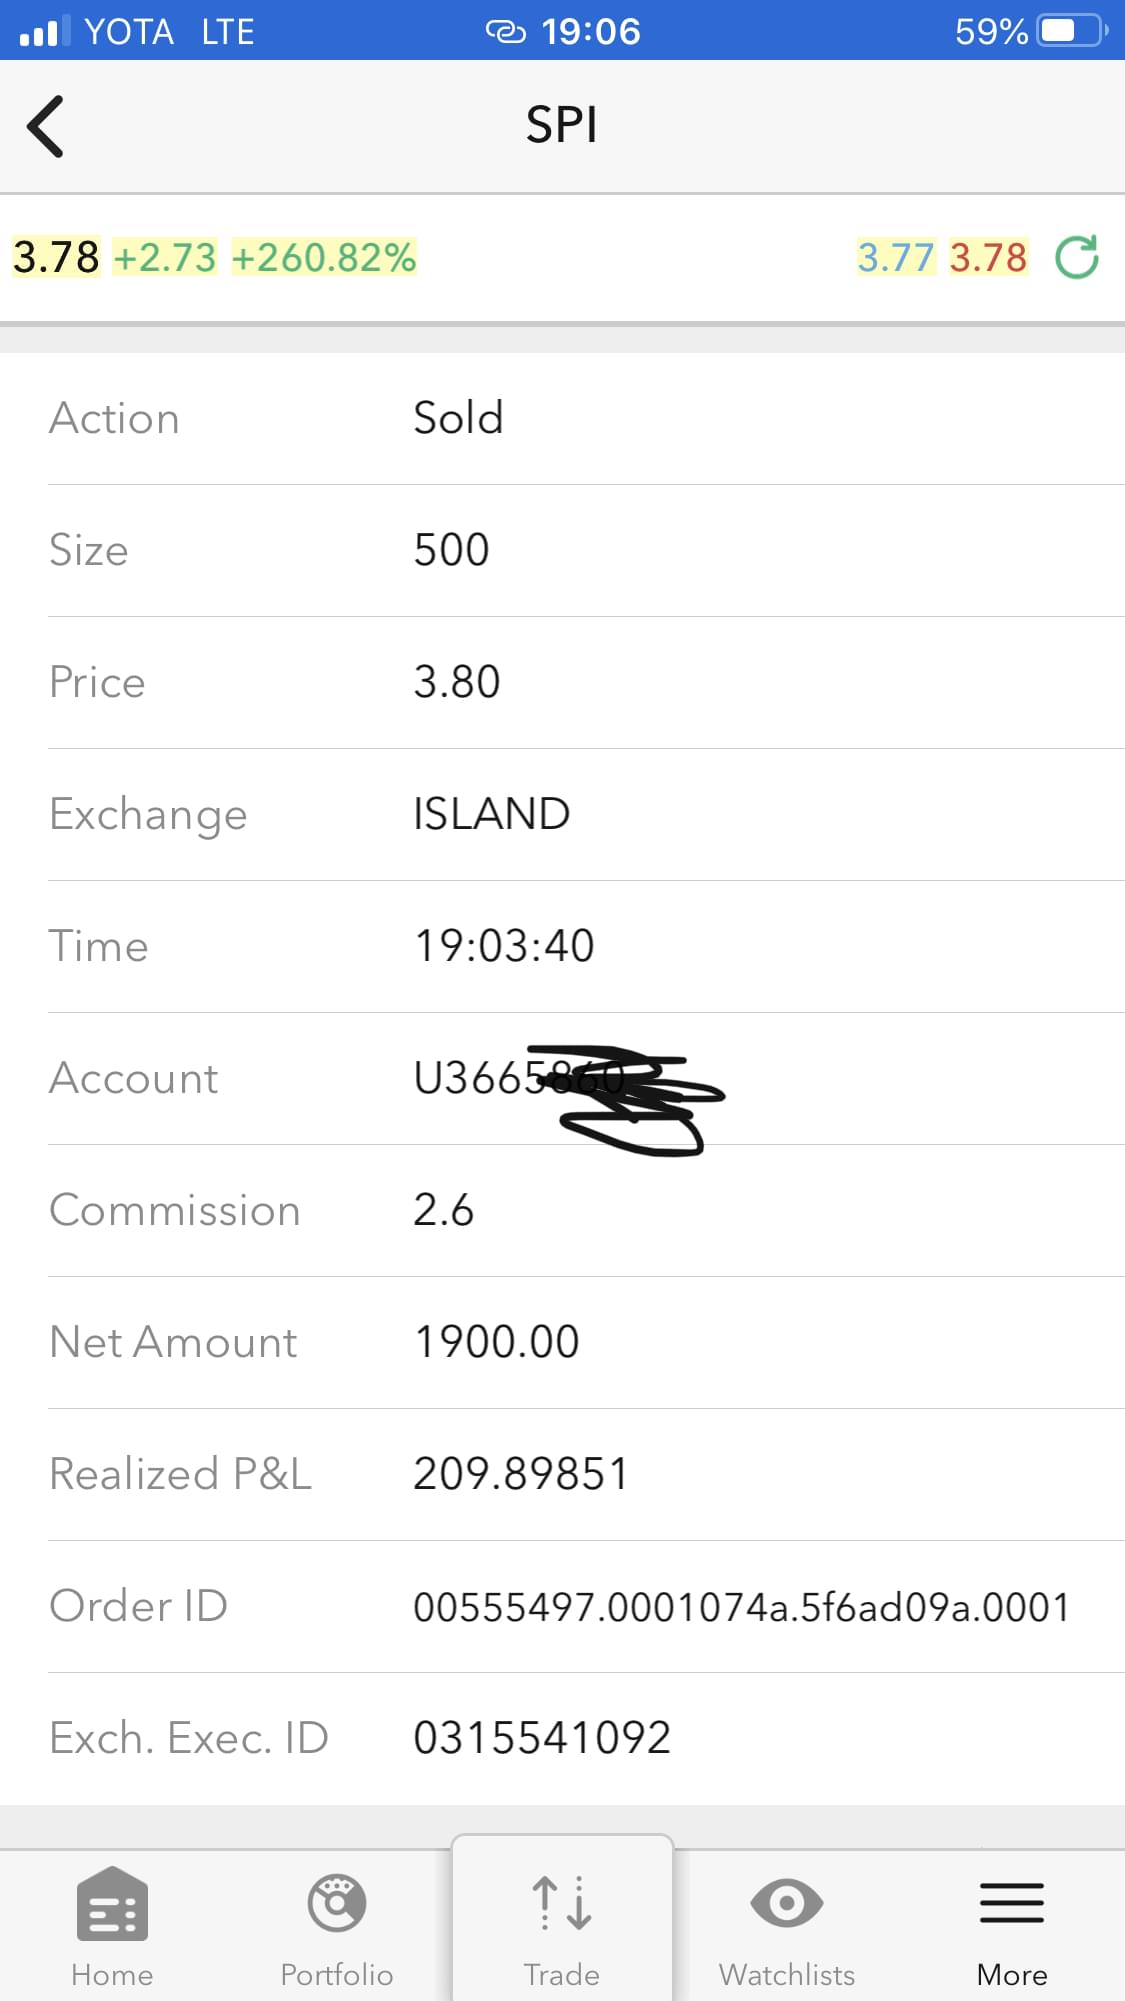Viewport: 1125px width, 2001px height.
Task: Tap the battery indicator in status bar
Action: click(x=1071, y=31)
